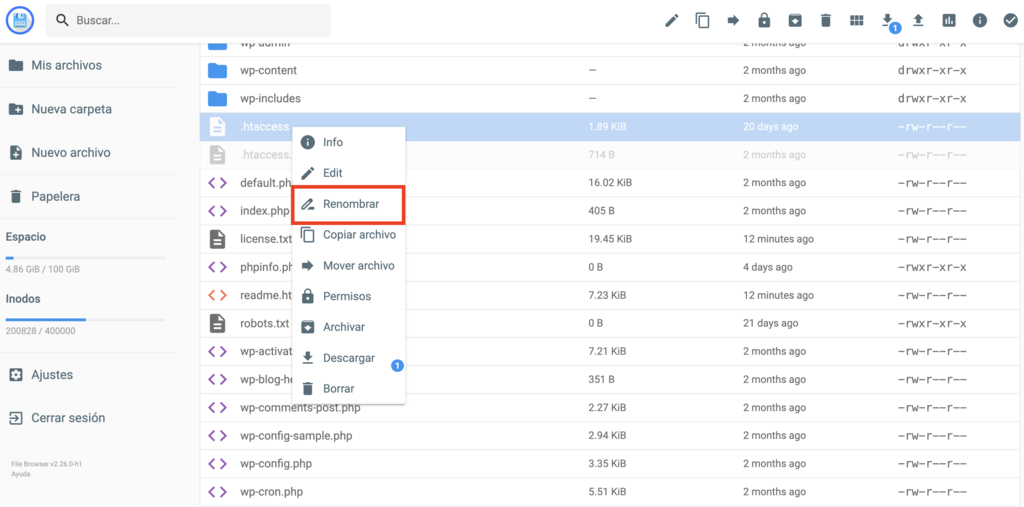Click the 16.02 KiB size cell
This screenshot has height=507, width=1024.
pyautogui.click(x=610, y=183)
